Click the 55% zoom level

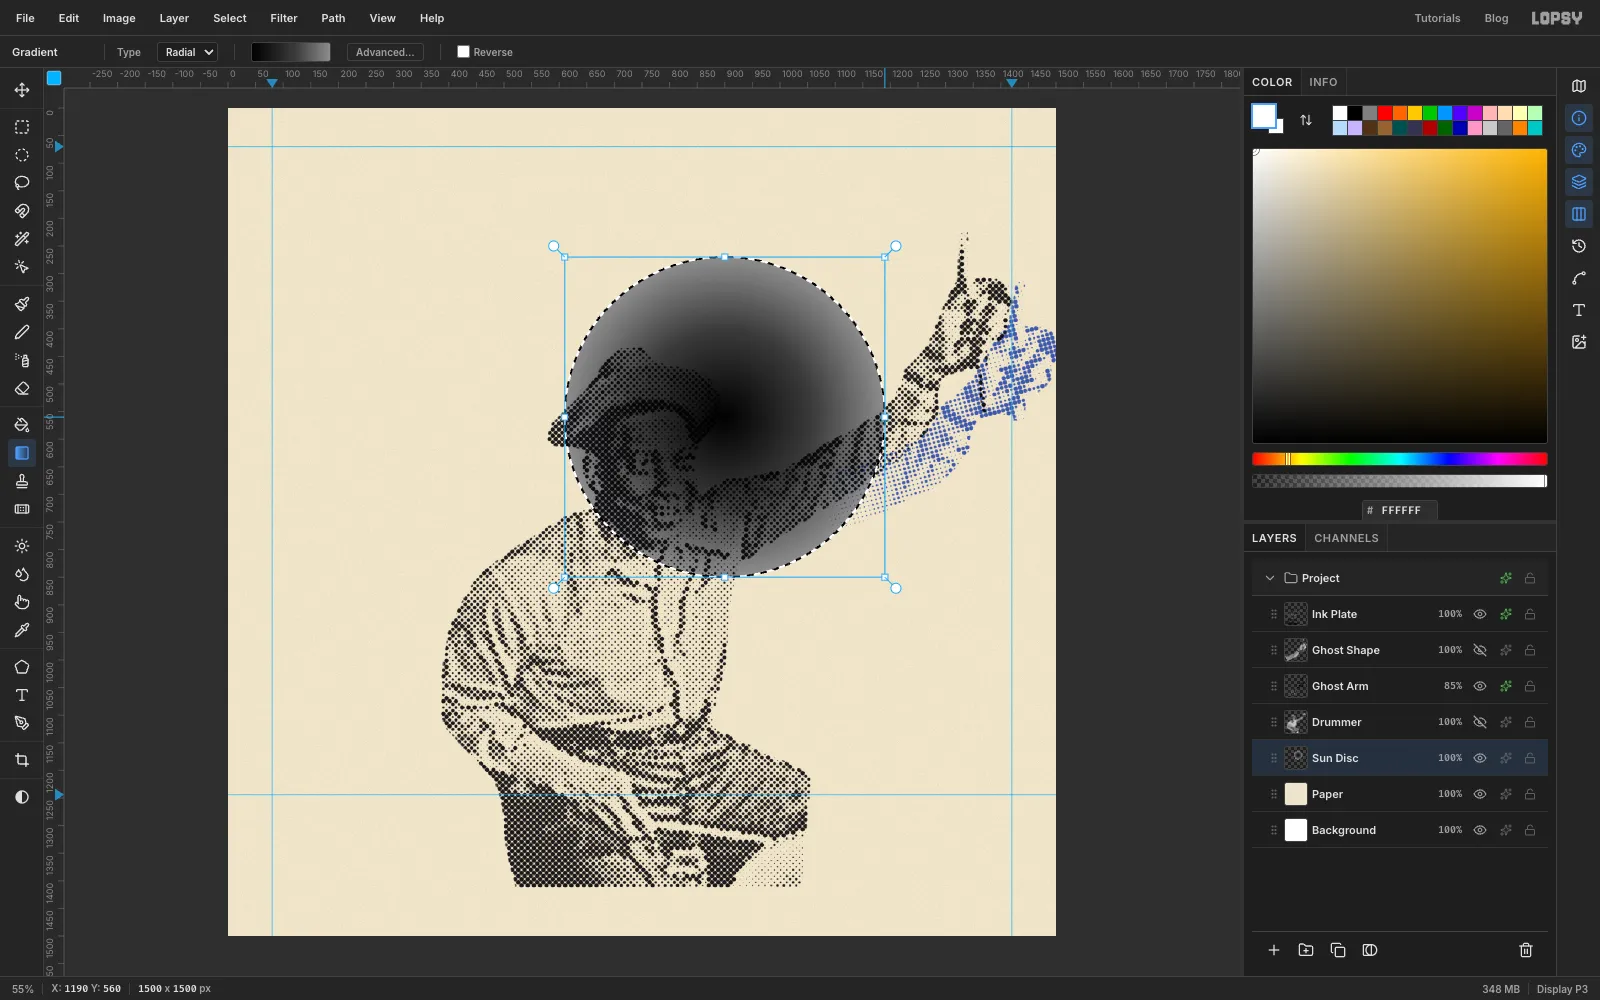coord(23,989)
